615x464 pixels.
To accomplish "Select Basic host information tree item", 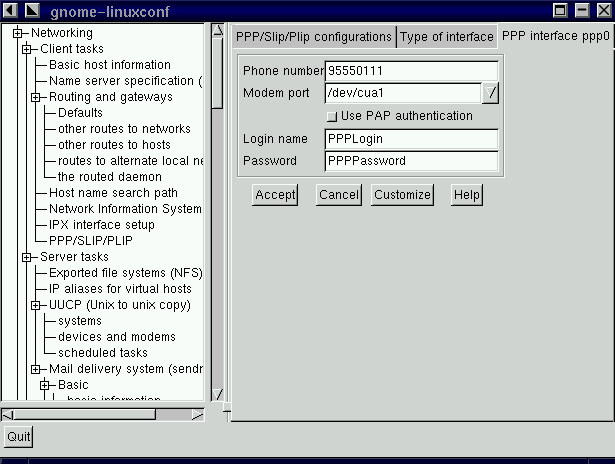I will tap(109, 65).
